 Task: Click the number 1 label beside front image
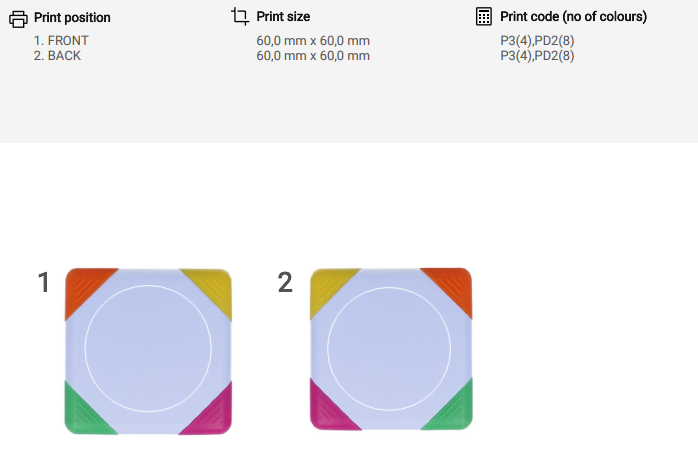(x=44, y=283)
